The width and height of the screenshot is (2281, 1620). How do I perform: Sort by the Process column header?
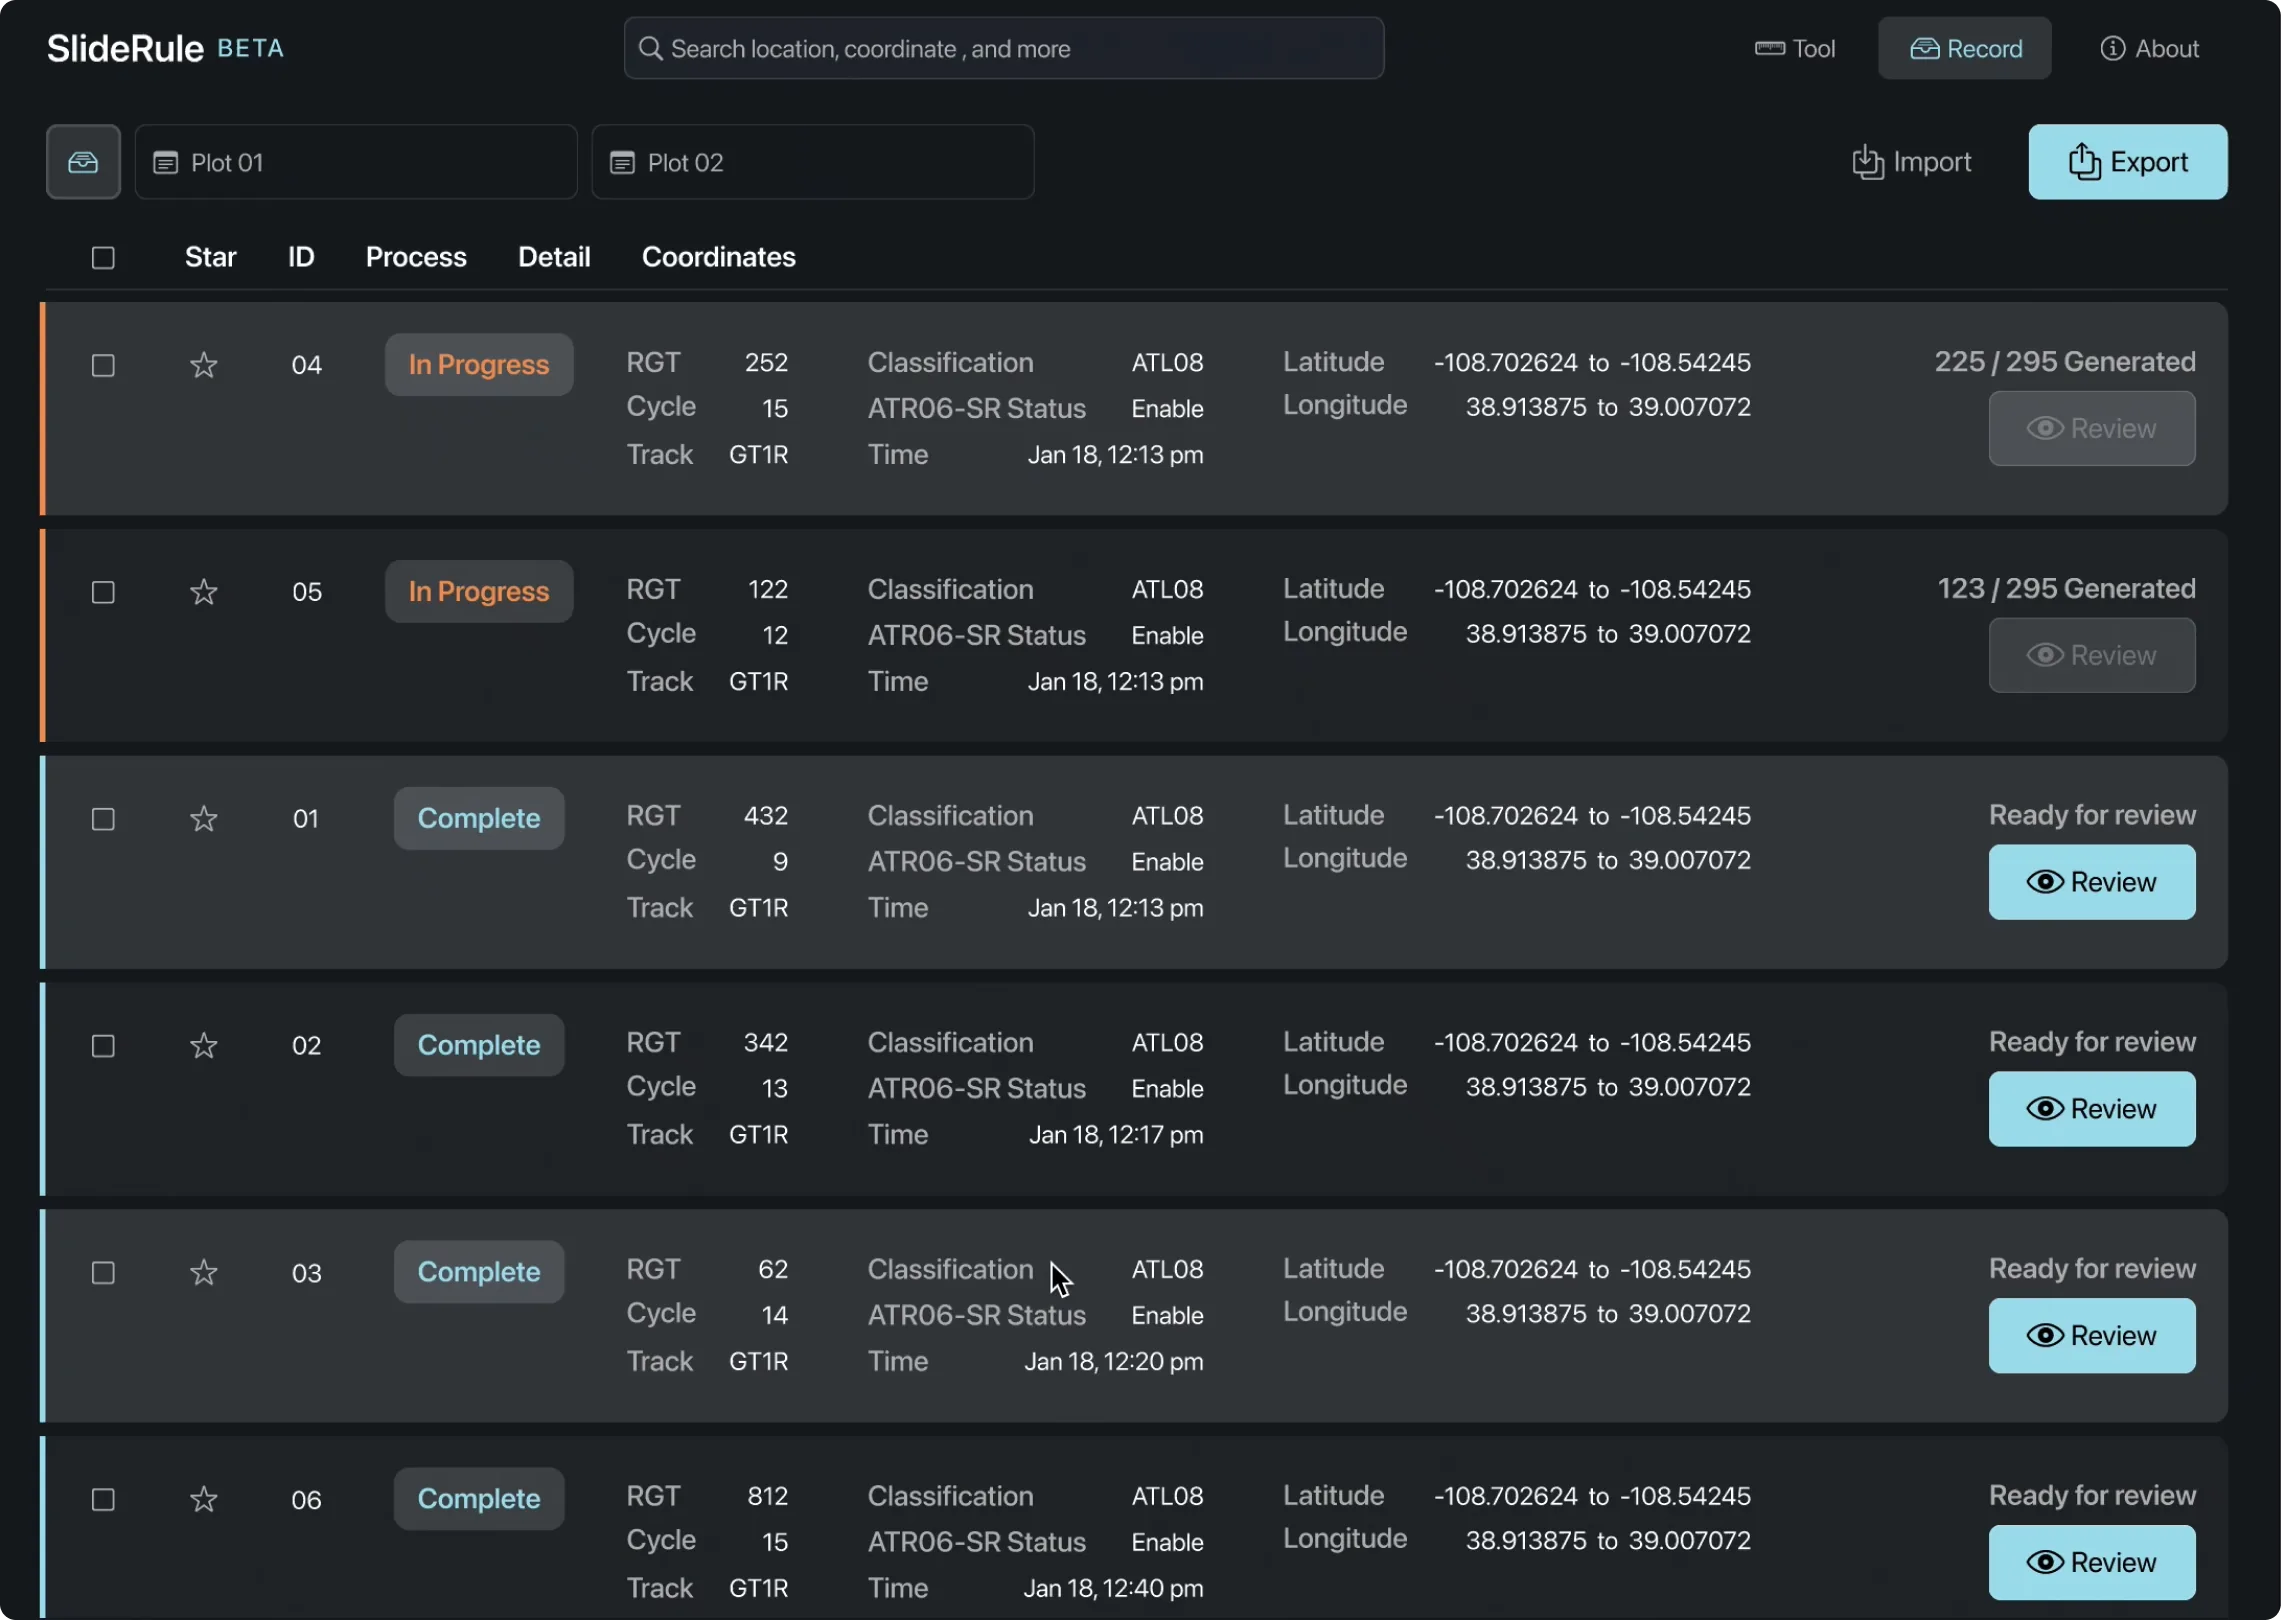(416, 258)
